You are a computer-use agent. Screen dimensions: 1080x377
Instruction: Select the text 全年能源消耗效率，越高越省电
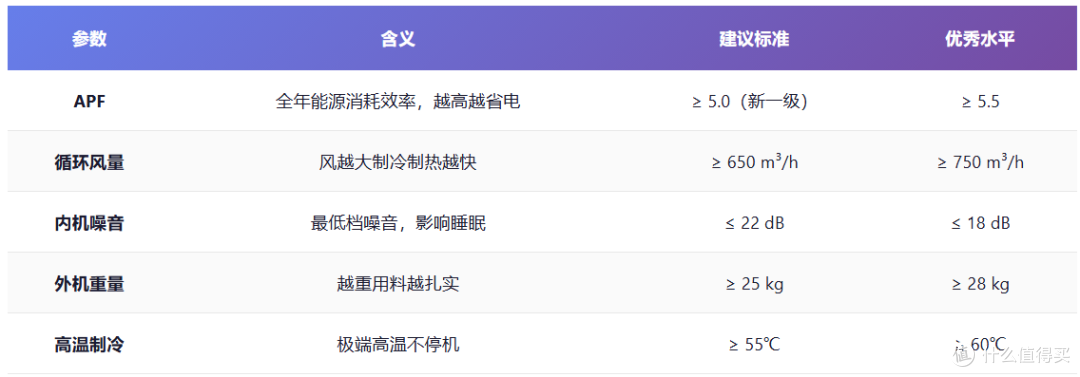[397, 102]
